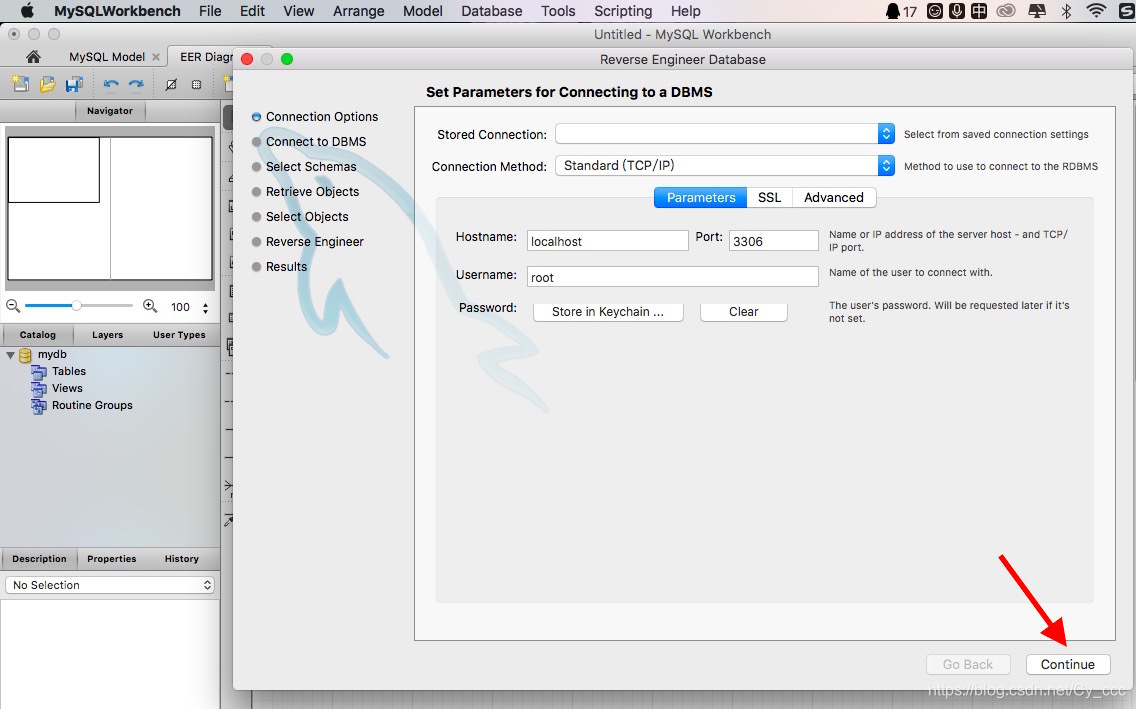Zoom in with magnifier plus icon

(150, 306)
